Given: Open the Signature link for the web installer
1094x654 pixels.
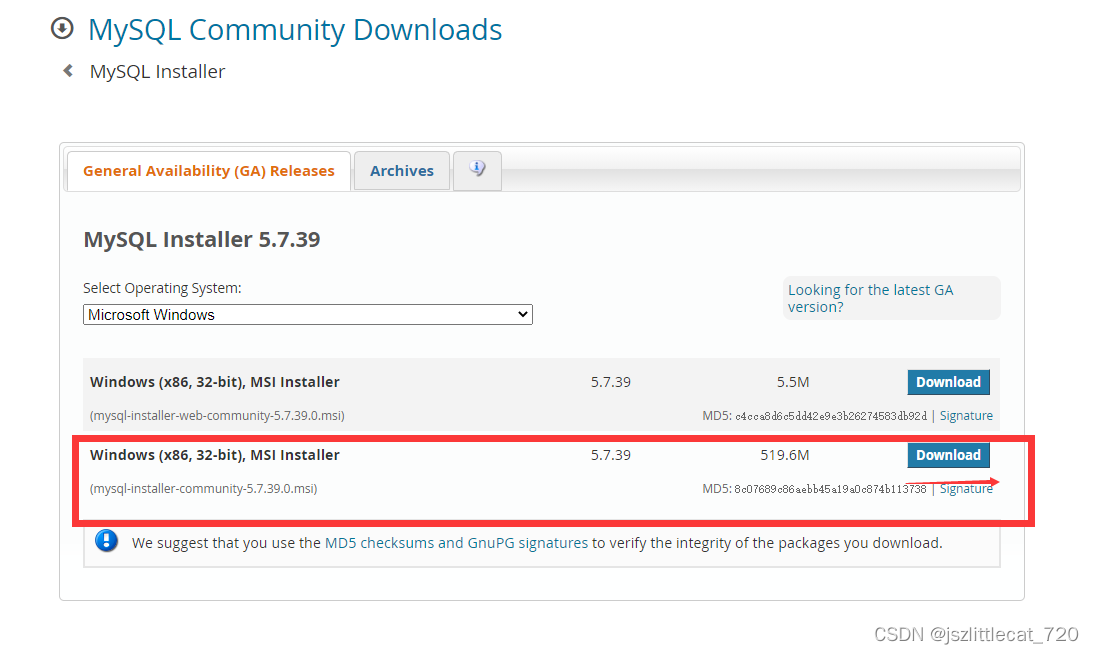Looking at the screenshot, I should click(x=966, y=415).
